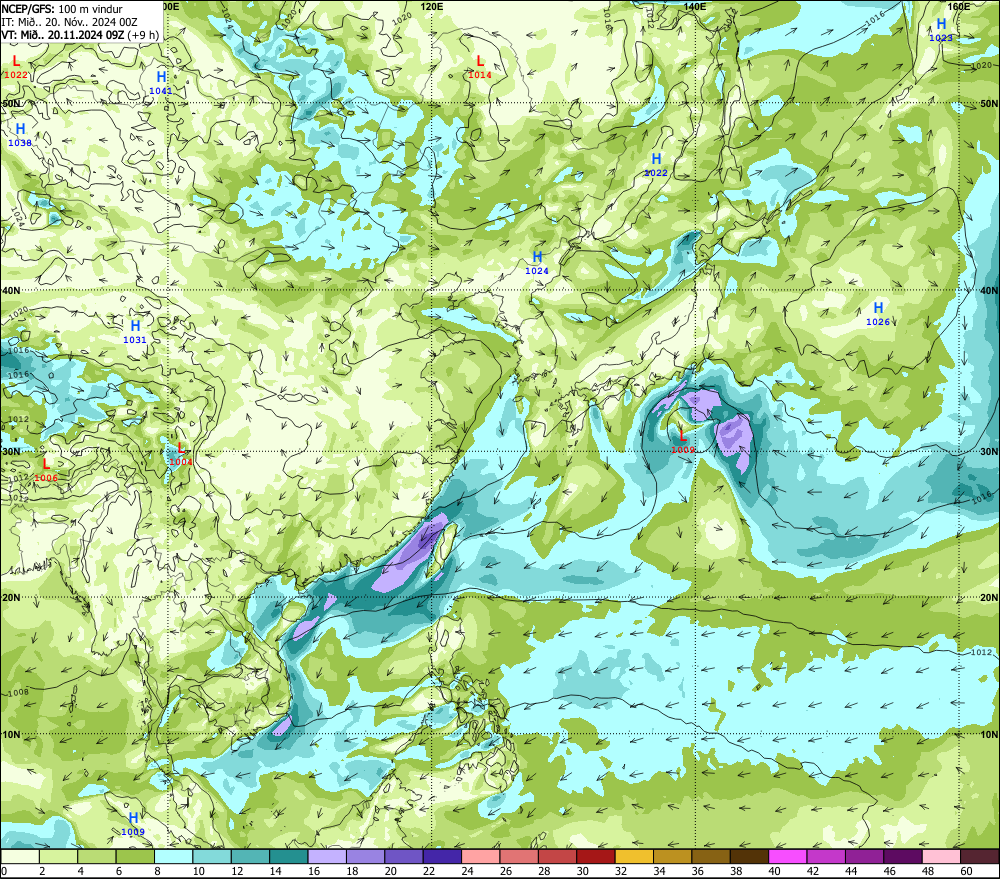The height and width of the screenshot is (879, 1000).
Task: Click the right-side 50N latitude label
Action: [989, 103]
